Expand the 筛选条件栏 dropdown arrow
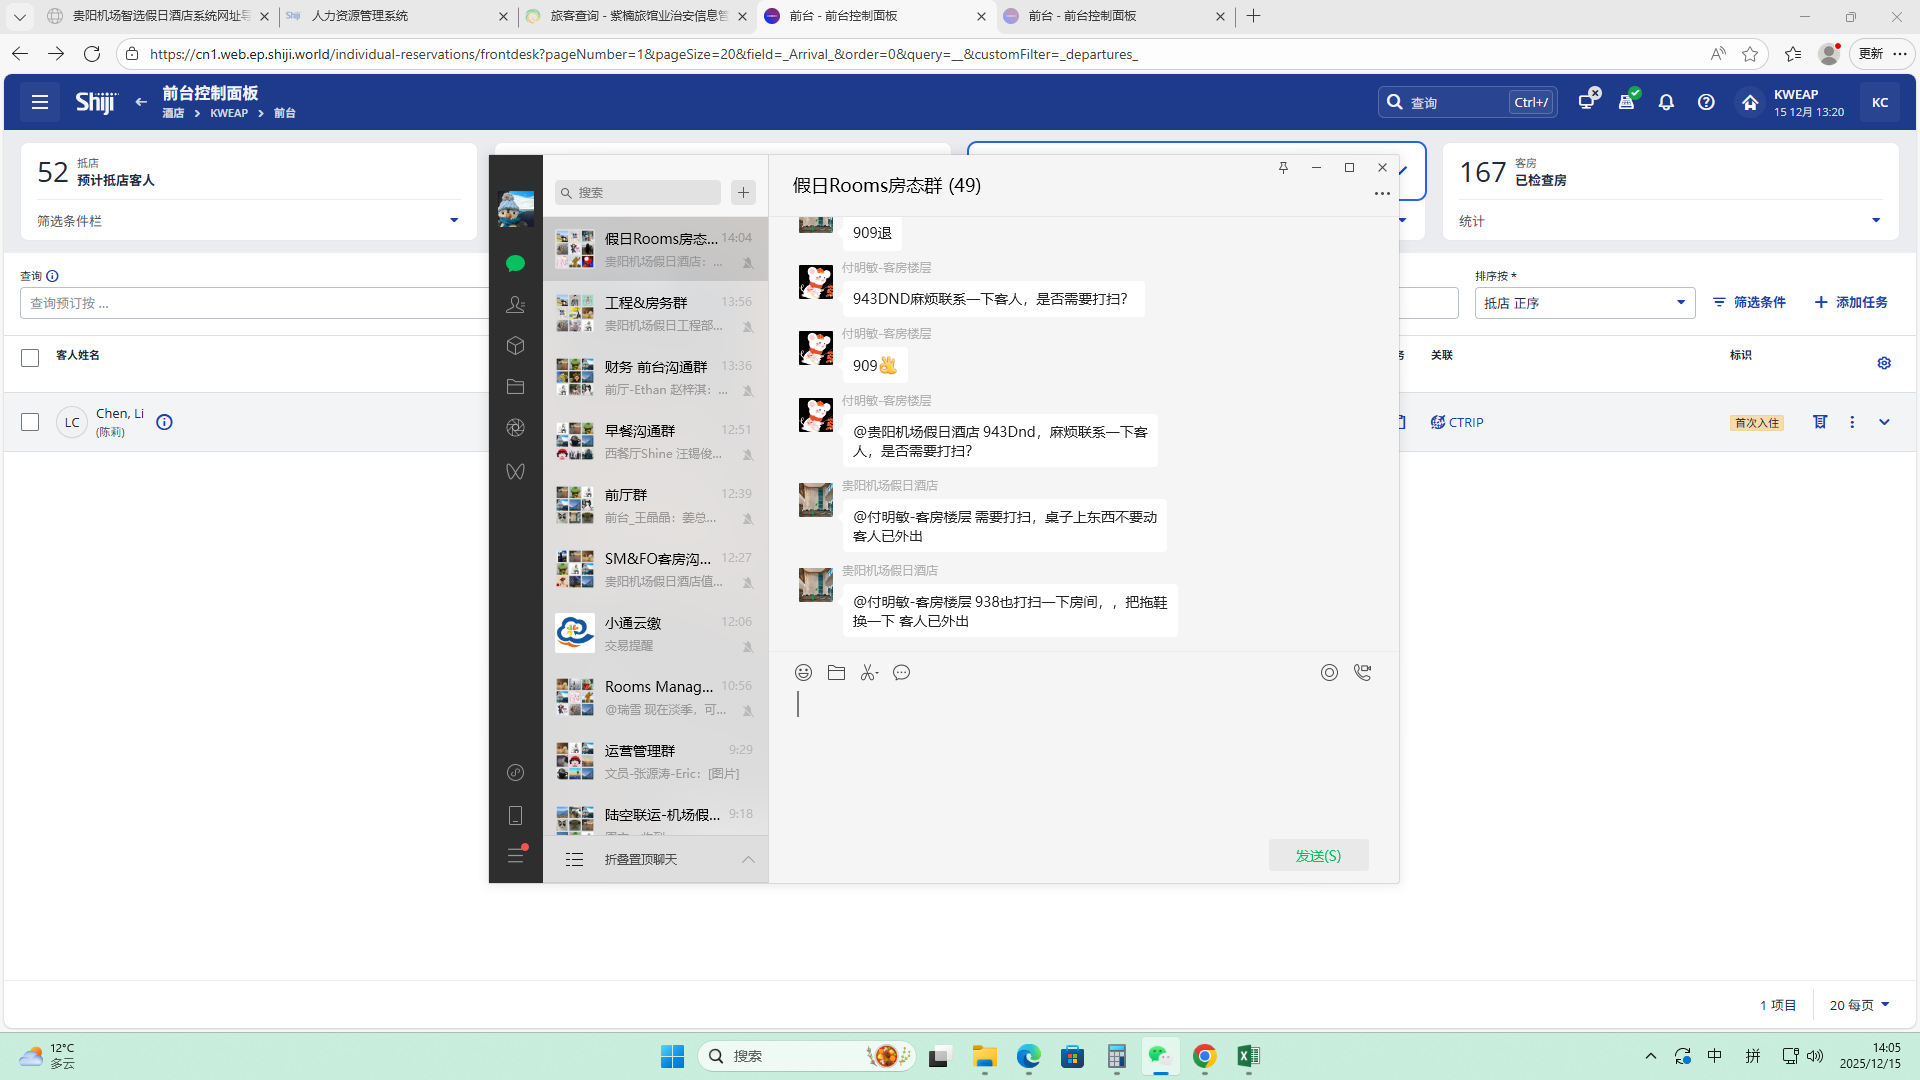 [454, 221]
